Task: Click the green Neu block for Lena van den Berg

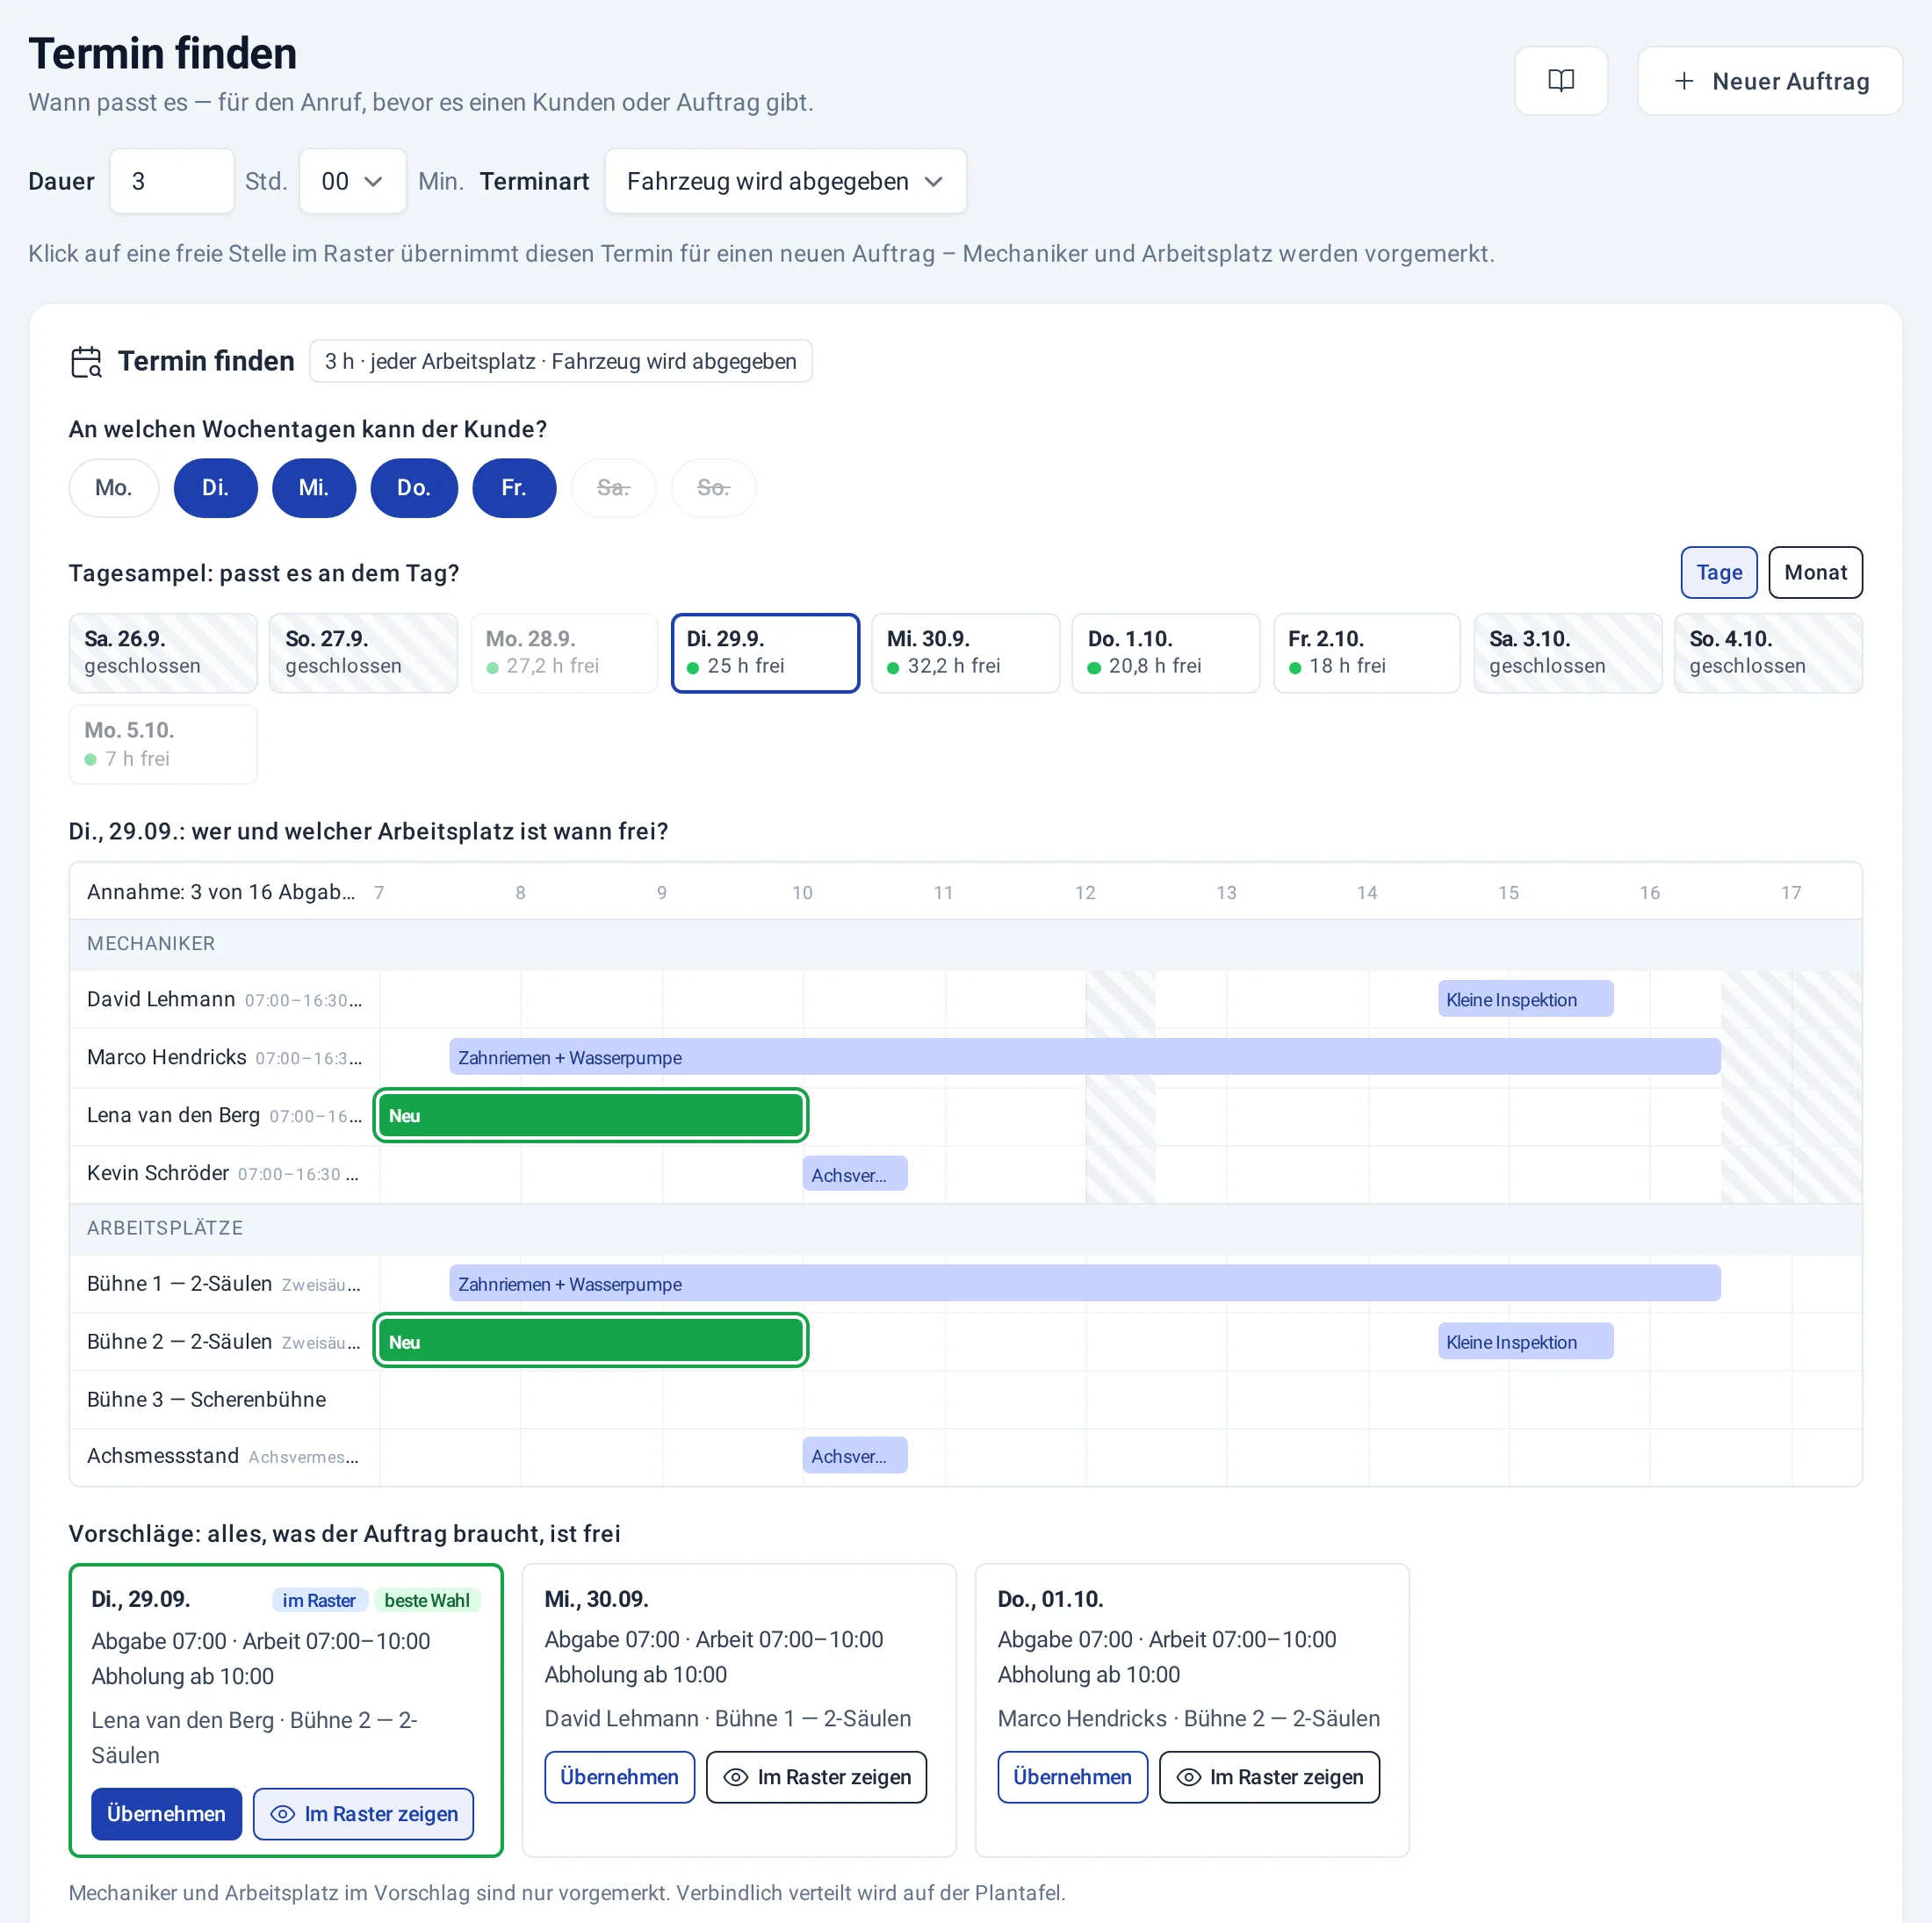Action: click(591, 1115)
